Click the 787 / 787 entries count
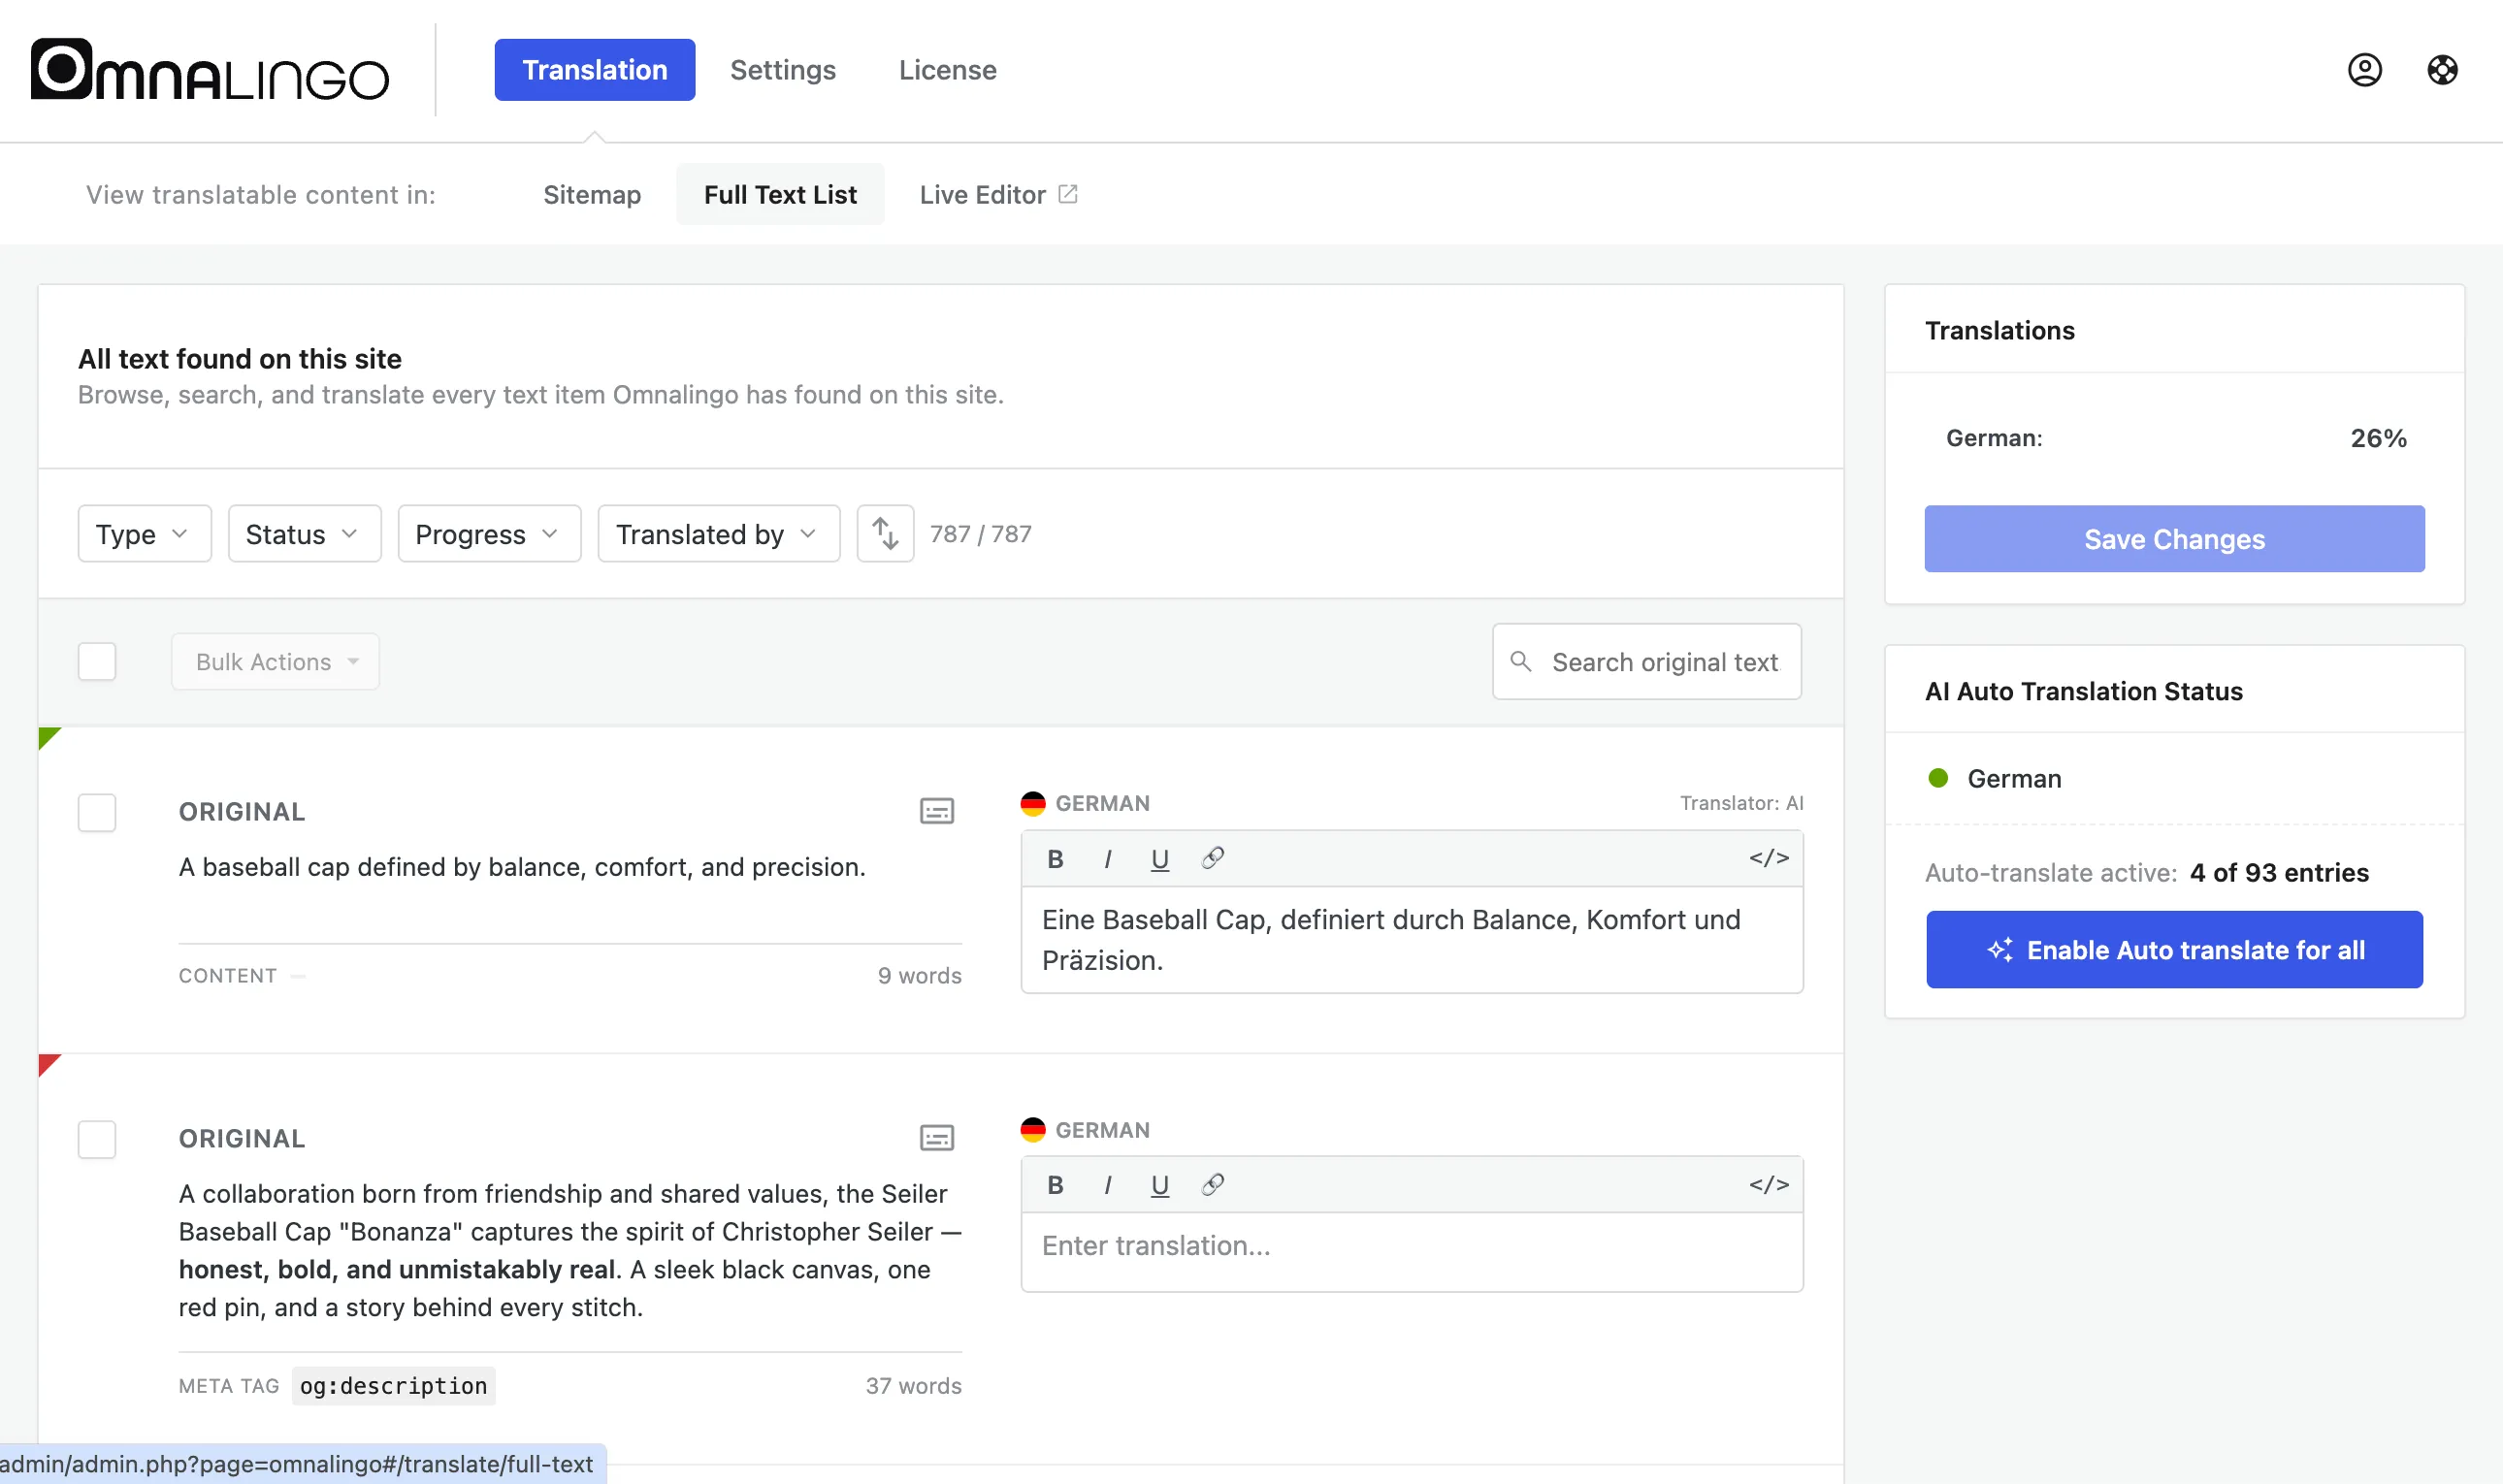This screenshot has width=2503, height=1484. pyautogui.click(x=980, y=534)
